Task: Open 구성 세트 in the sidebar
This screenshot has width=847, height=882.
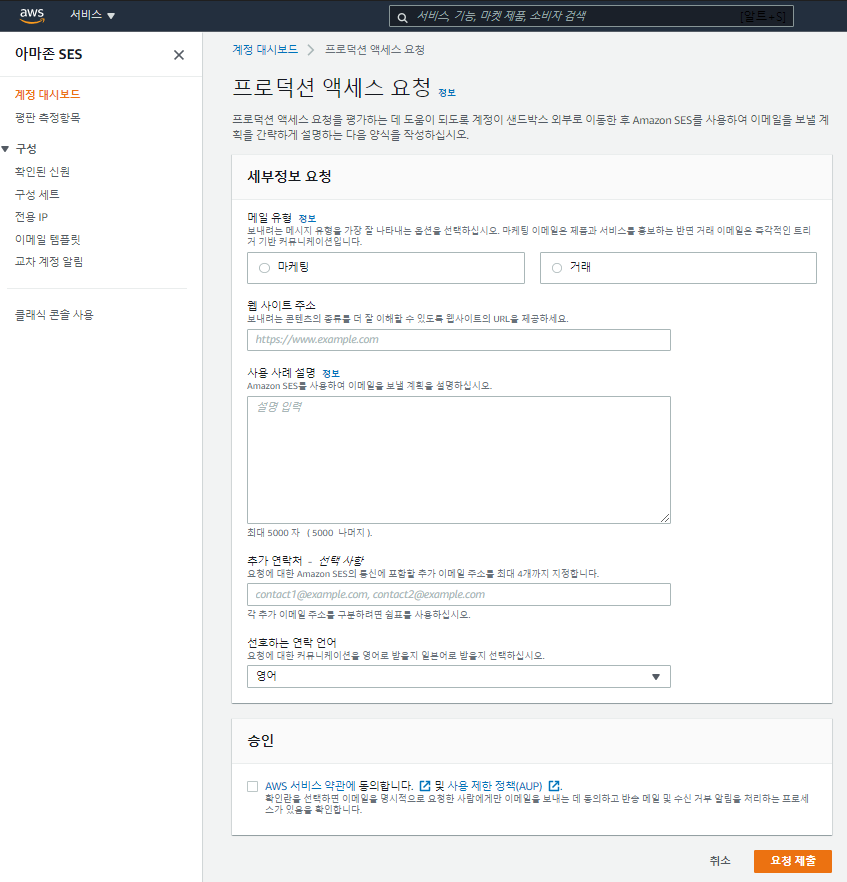Action: [x=37, y=195]
